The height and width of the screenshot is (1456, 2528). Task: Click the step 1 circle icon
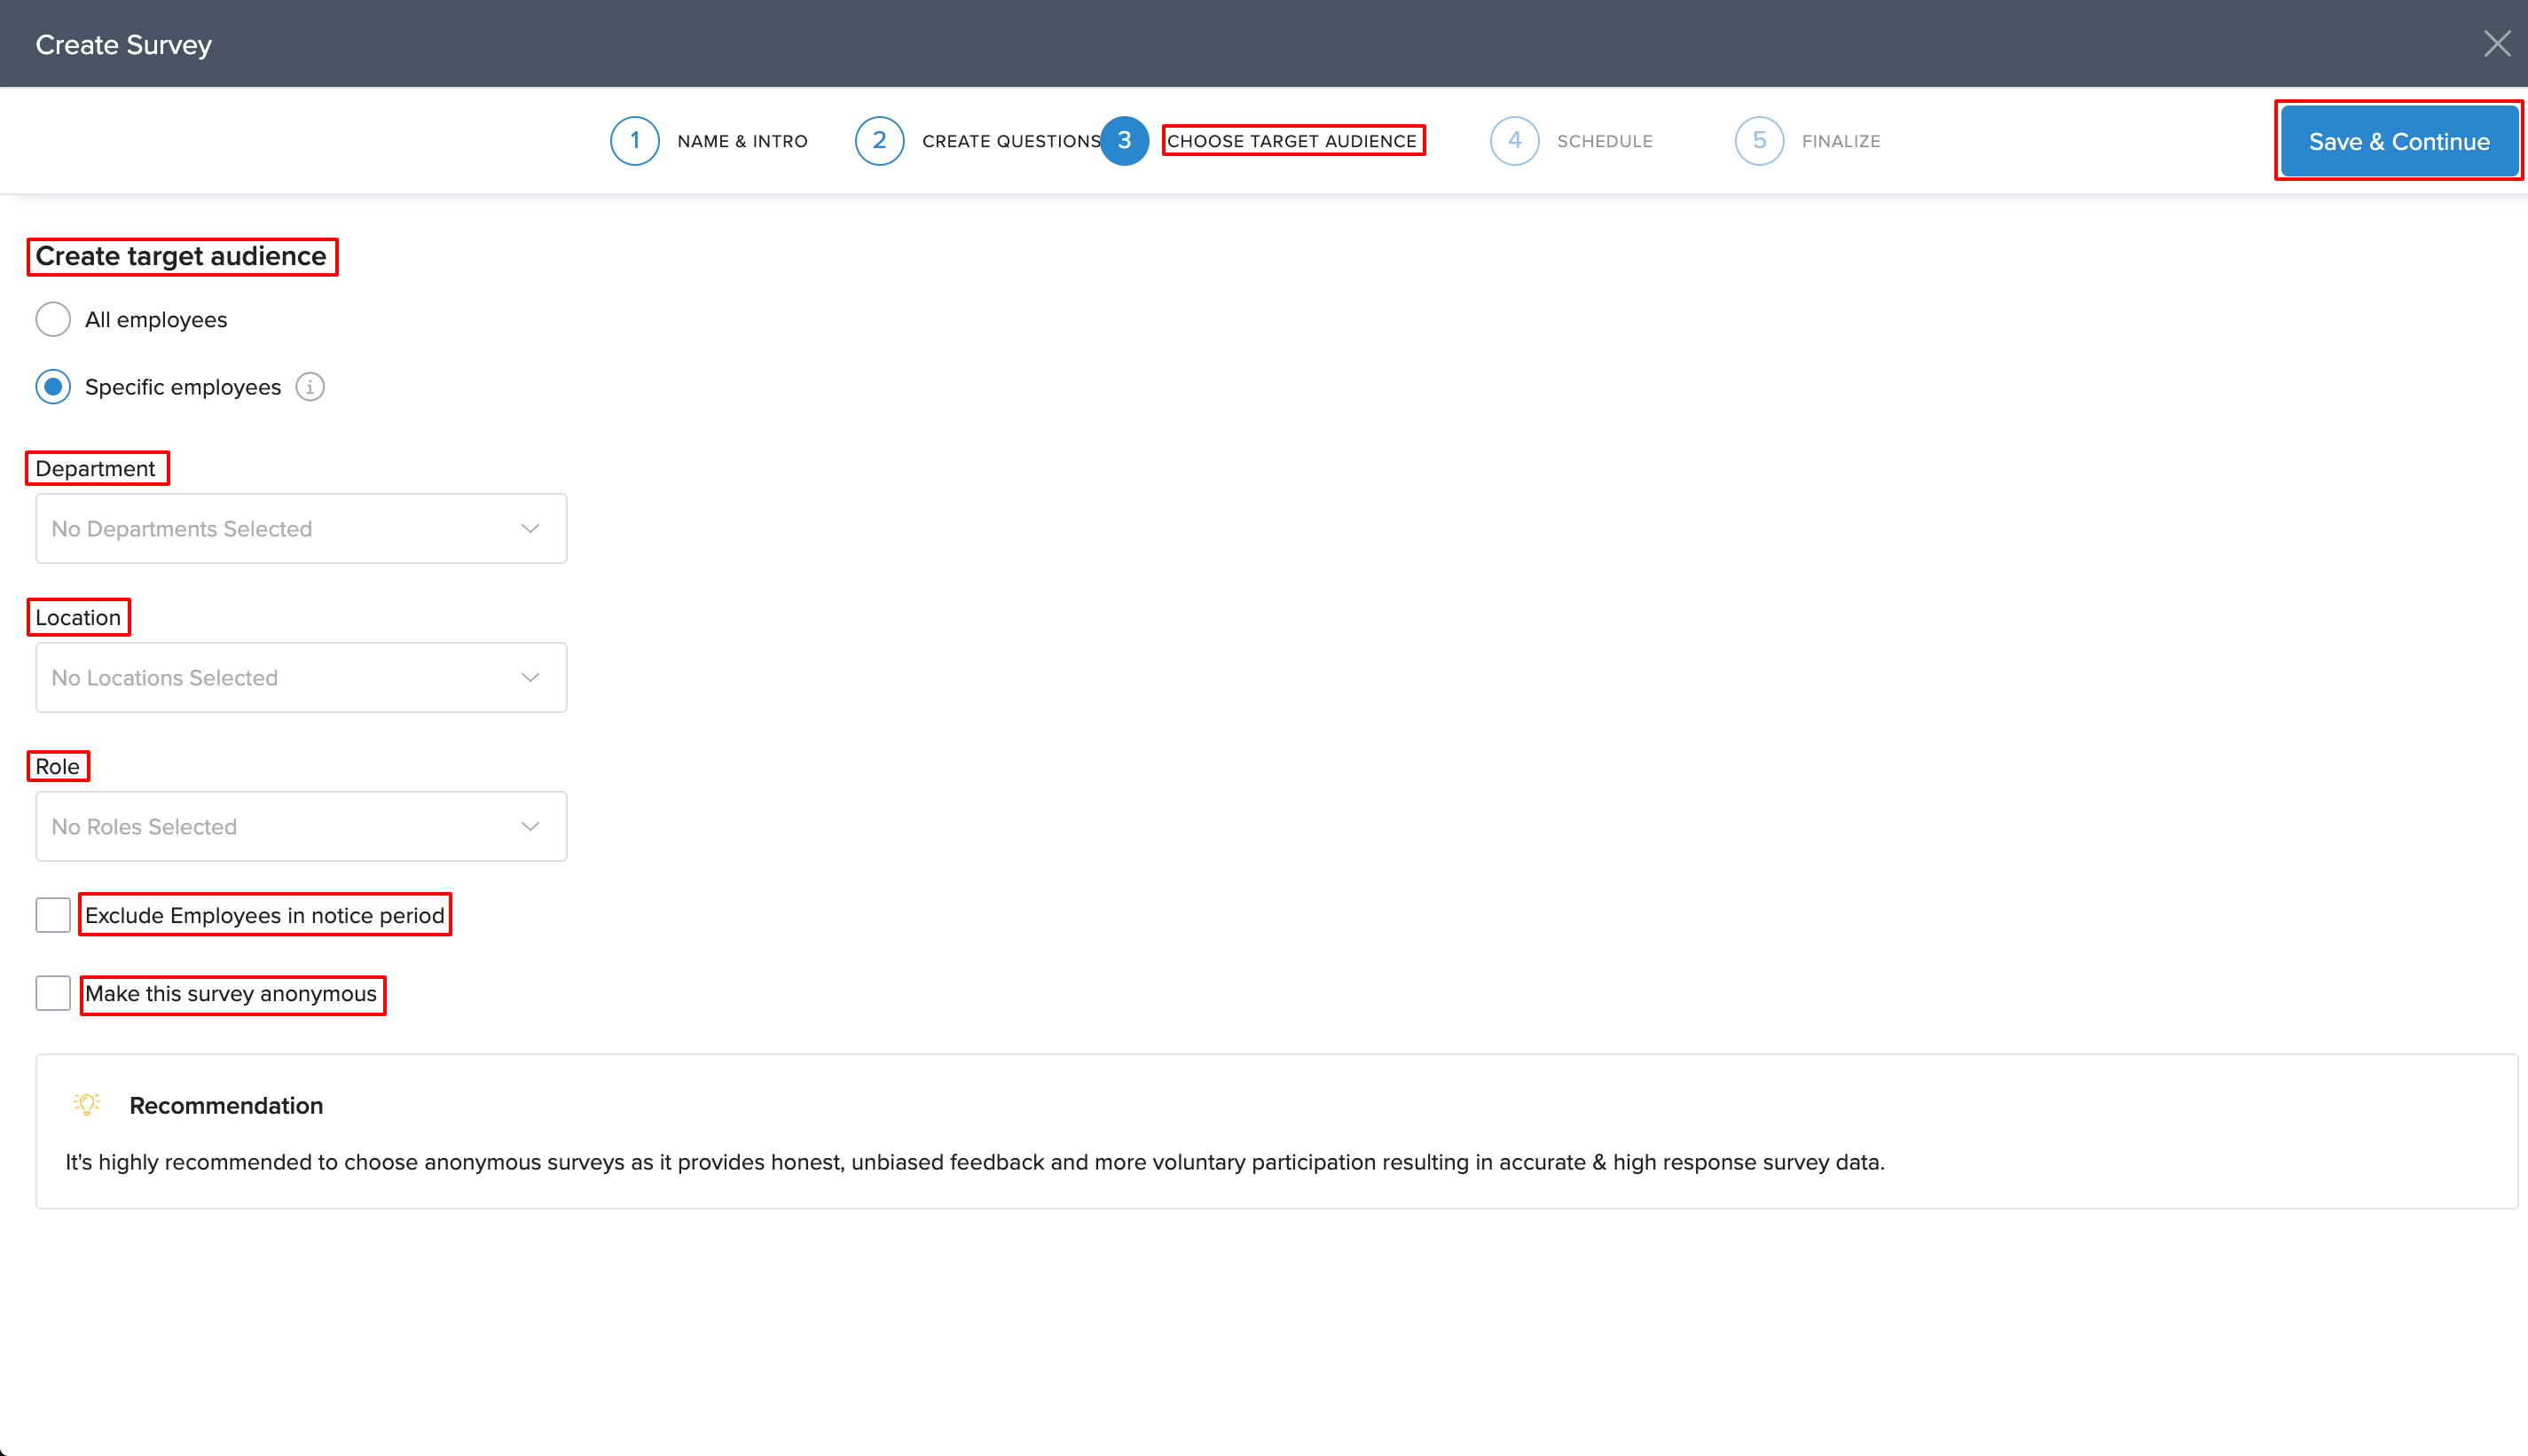pyautogui.click(x=634, y=141)
